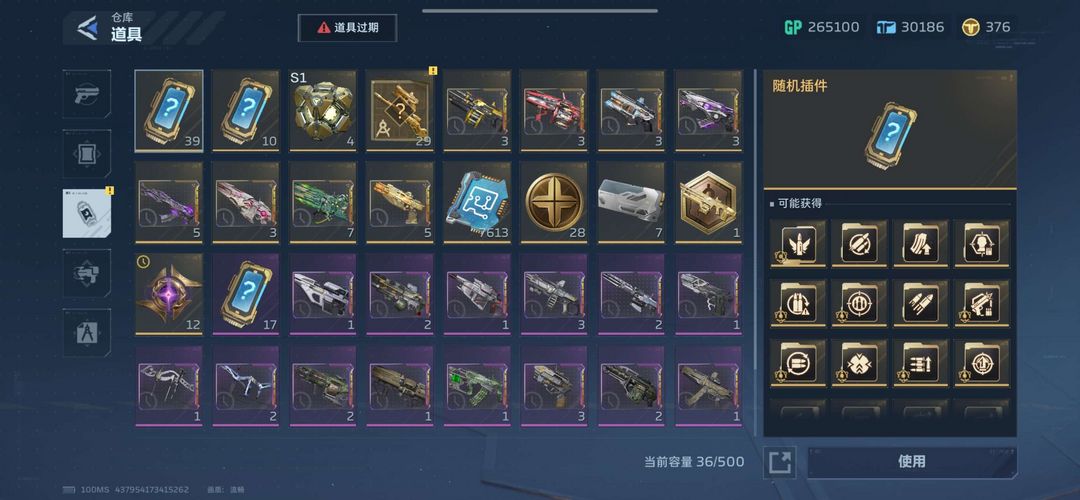Switch to the blueprint compass sidebar tab
This screenshot has width=1080, height=500.
87,333
